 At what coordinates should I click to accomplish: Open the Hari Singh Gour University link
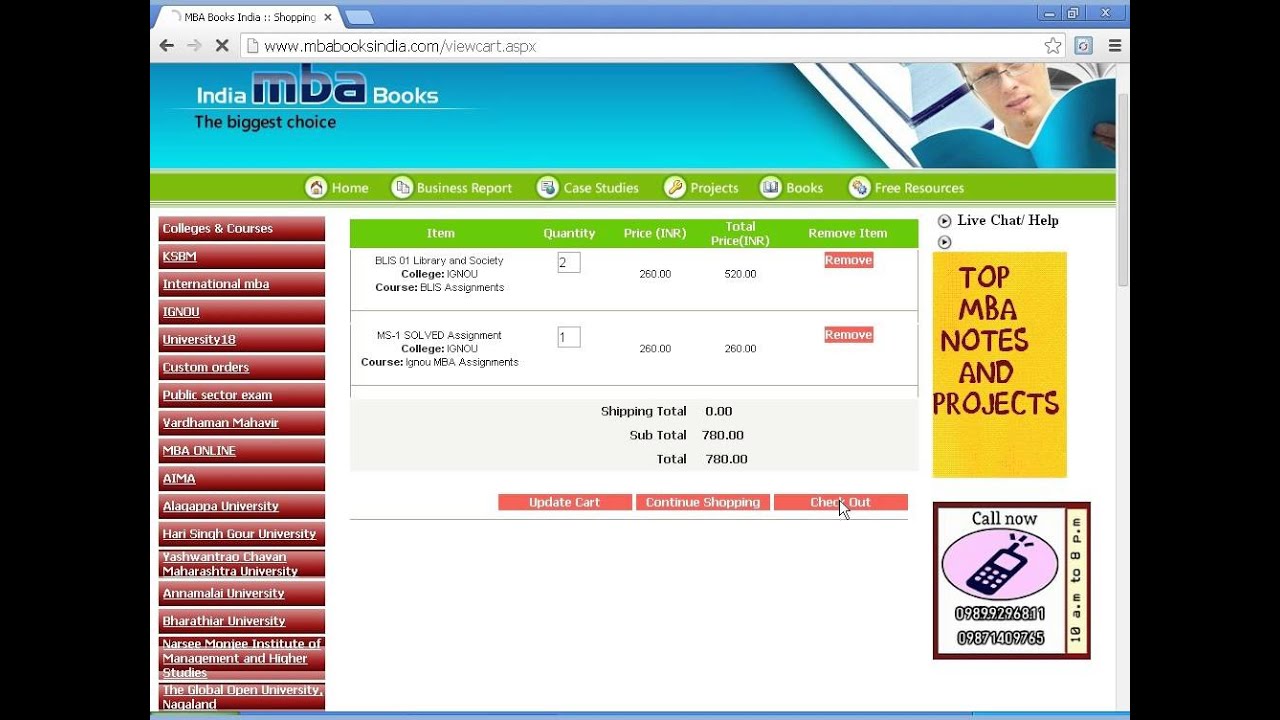242,534
